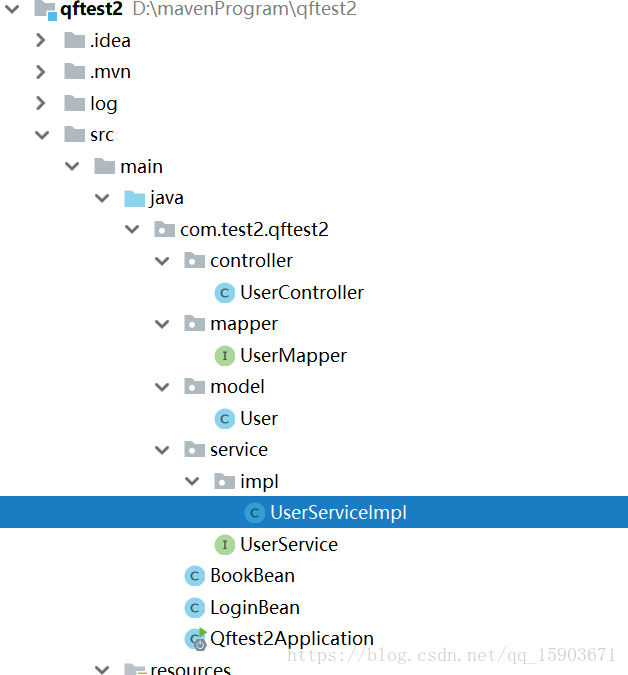Screen dimensions: 628x675
Task: Select the impl package name
Action: tap(260, 482)
